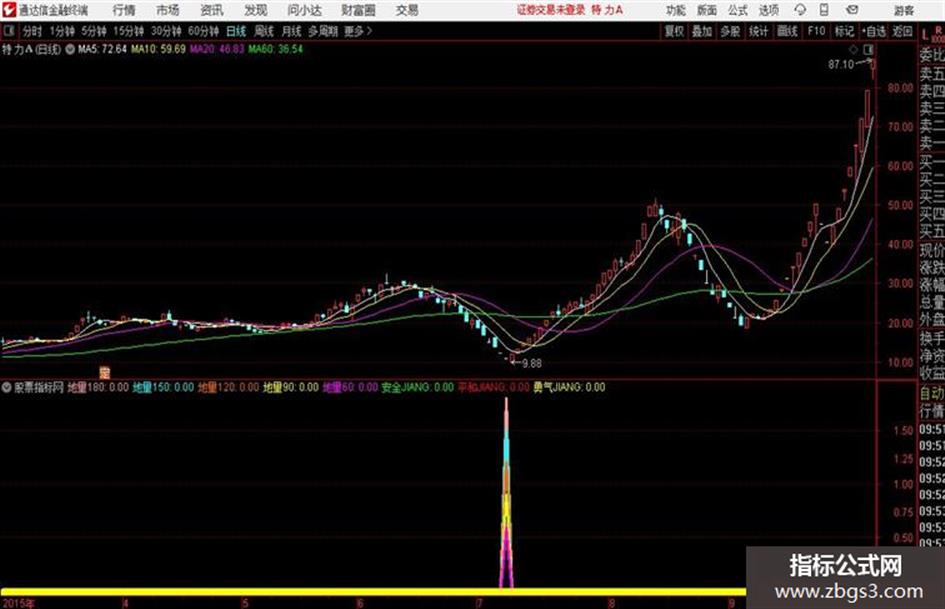
Task: Click the yellow baseline bar in the subchart
Action: pos(374,592)
